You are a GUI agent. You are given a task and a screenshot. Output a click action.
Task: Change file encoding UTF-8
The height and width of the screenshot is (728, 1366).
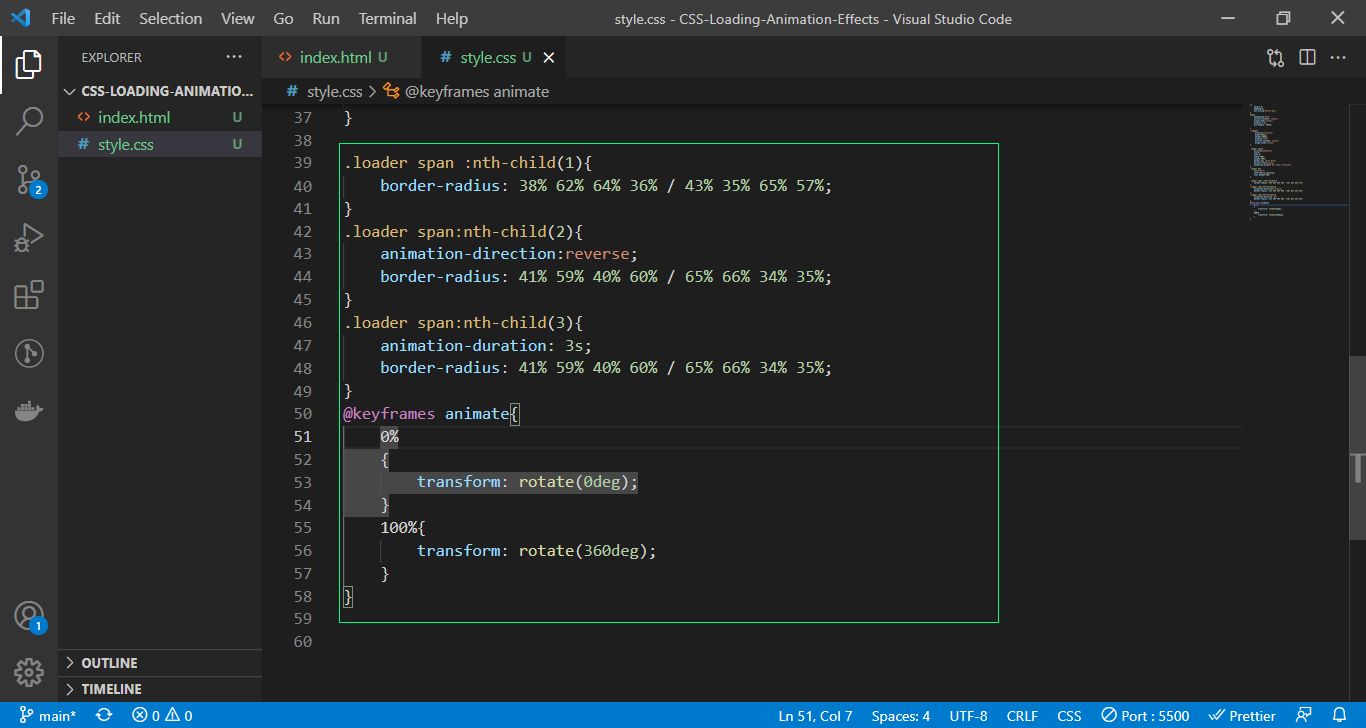[968, 716]
